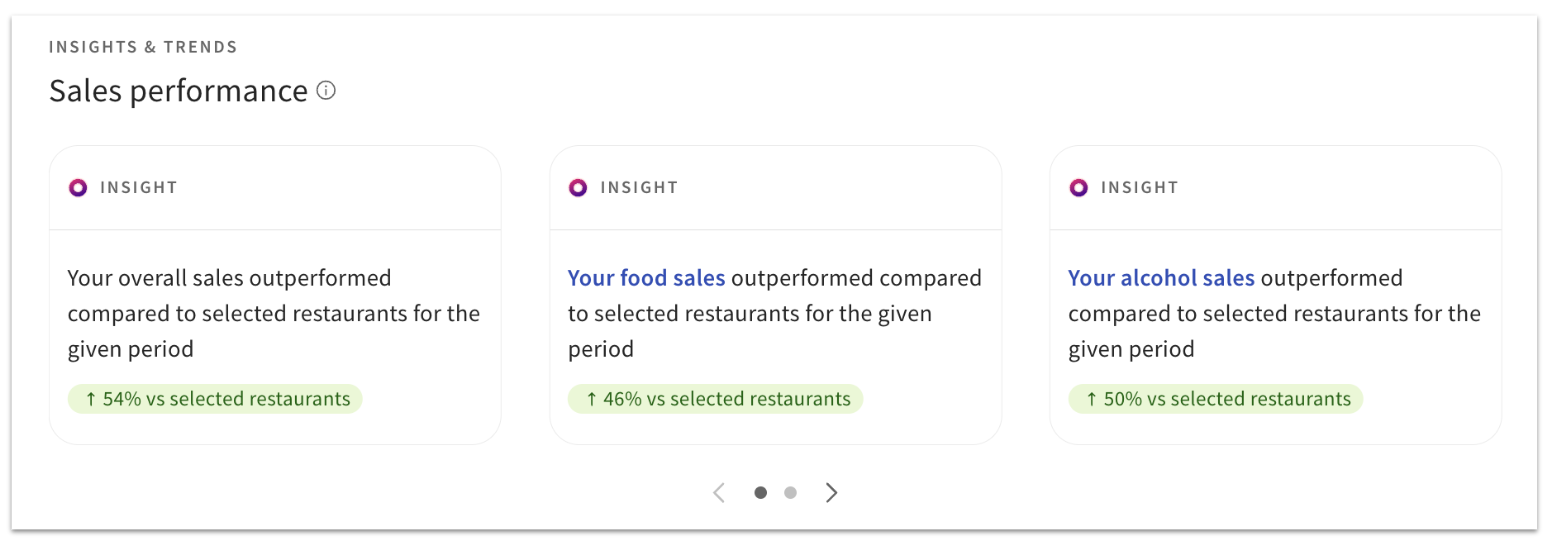Click the 54% vs selected restaurants badge

pos(215,399)
